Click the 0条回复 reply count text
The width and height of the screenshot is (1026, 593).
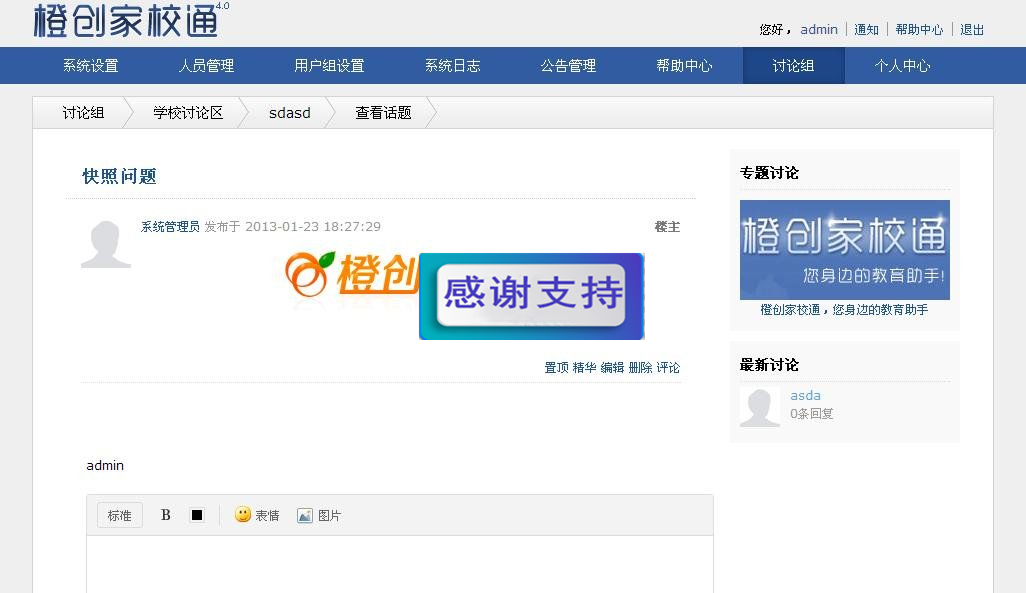[811, 414]
